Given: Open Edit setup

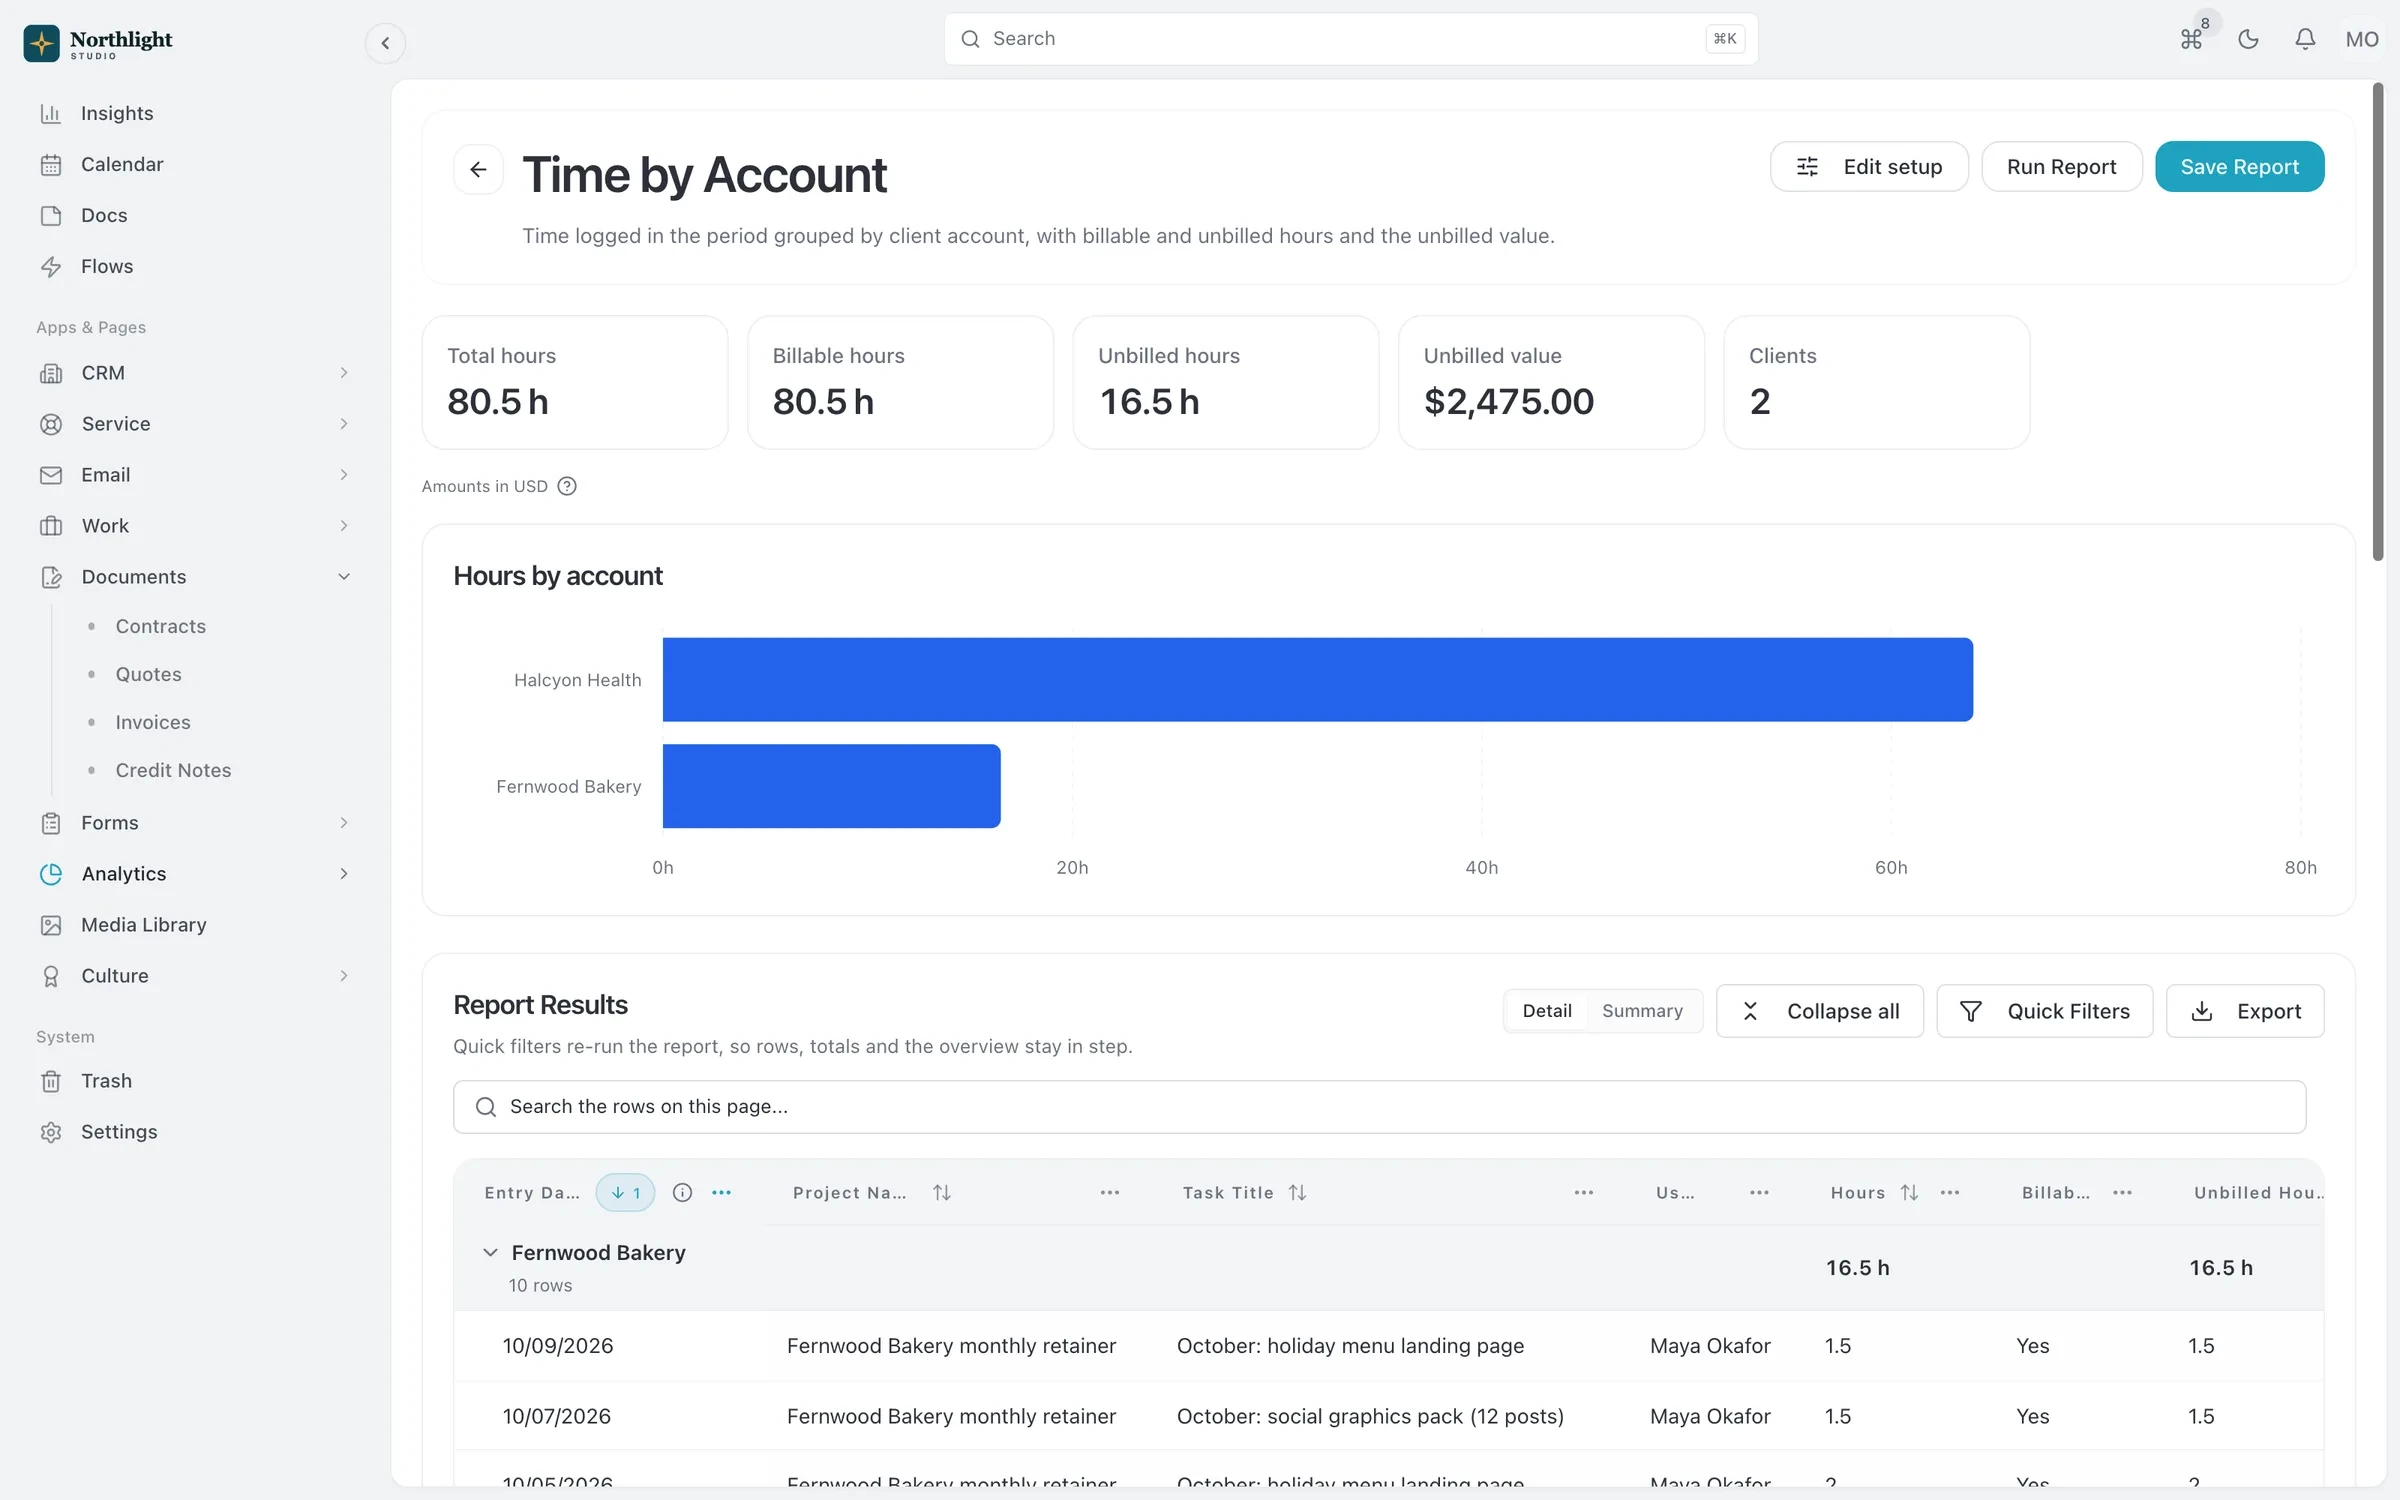Looking at the screenshot, I should pyautogui.click(x=1869, y=166).
